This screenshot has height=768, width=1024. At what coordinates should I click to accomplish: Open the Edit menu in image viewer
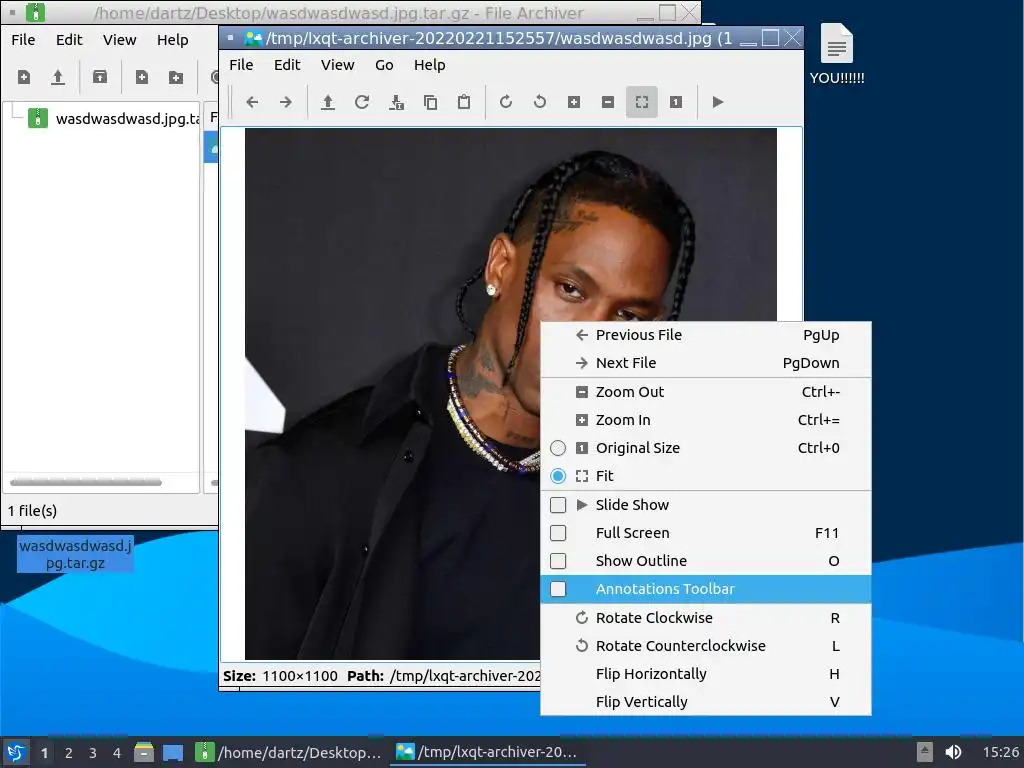pos(287,65)
